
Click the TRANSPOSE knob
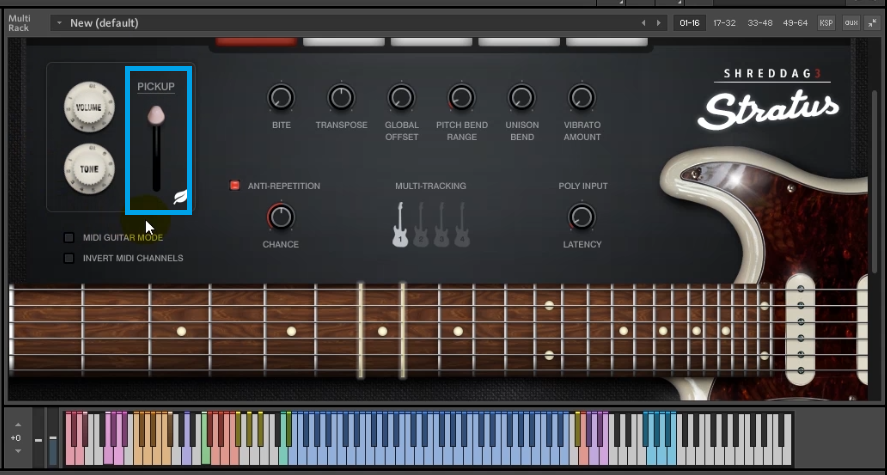tap(341, 98)
